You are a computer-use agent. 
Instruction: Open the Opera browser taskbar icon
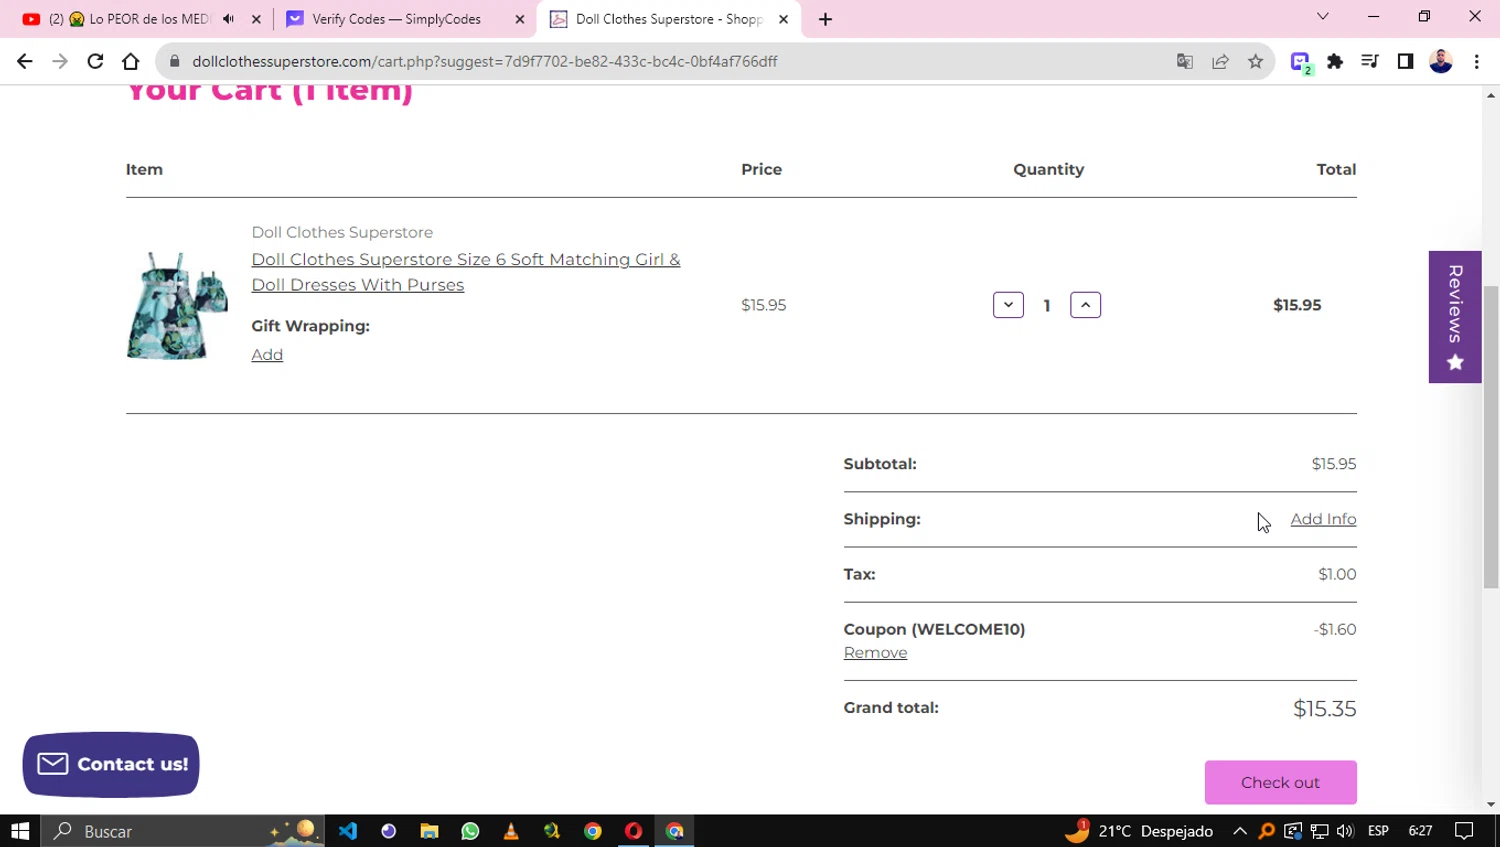pyautogui.click(x=633, y=831)
